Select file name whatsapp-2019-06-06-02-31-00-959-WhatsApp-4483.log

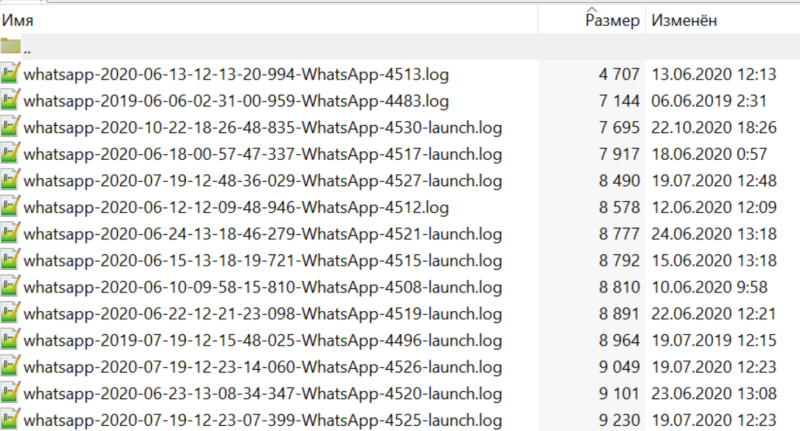[236, 101]
